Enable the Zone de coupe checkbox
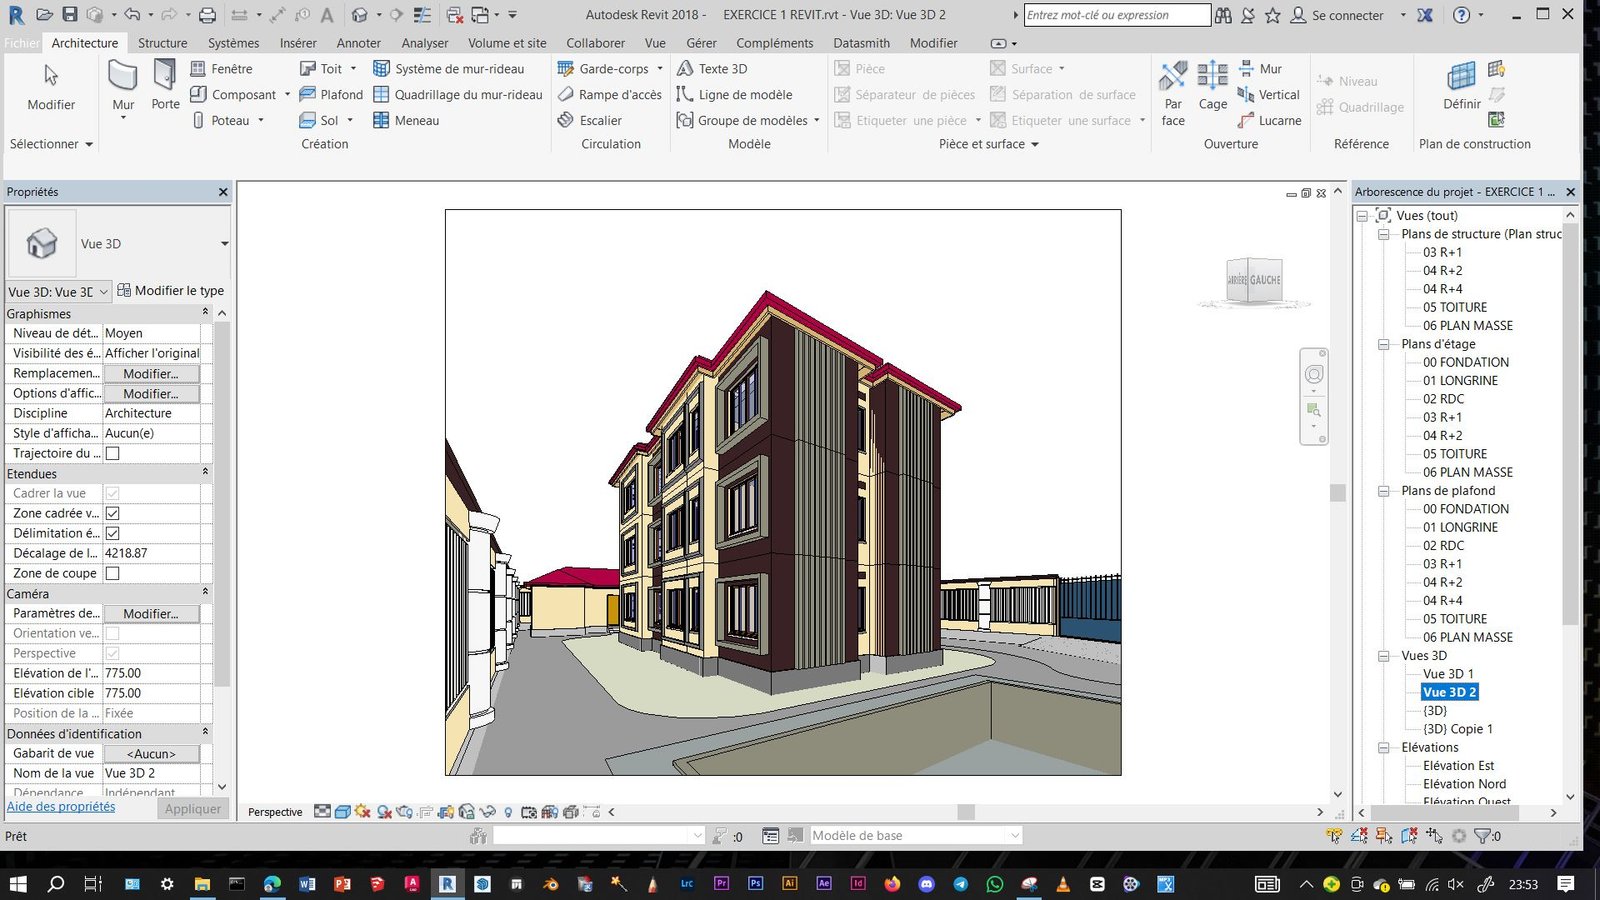This screenshot has width=1600, height=900. 113,573
